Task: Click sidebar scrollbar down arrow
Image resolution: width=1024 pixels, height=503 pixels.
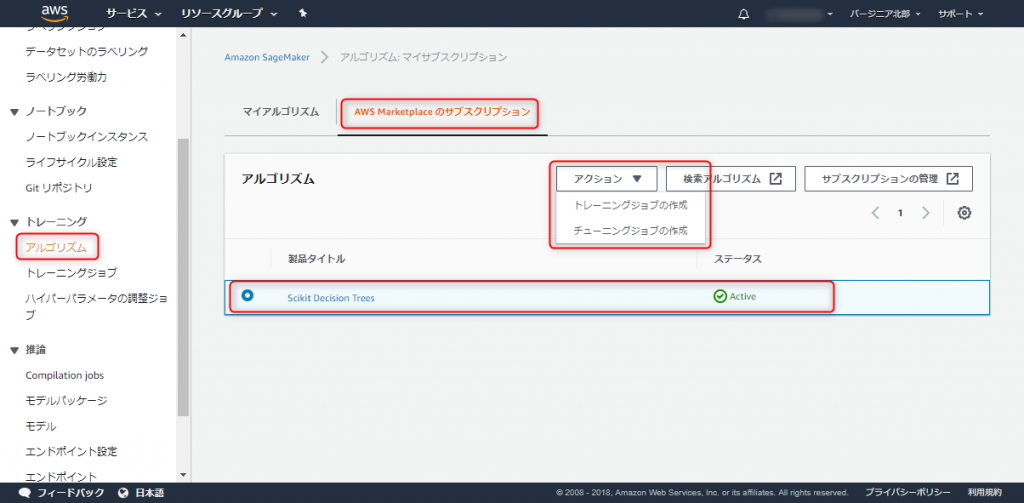Action: tap(183, 475)
